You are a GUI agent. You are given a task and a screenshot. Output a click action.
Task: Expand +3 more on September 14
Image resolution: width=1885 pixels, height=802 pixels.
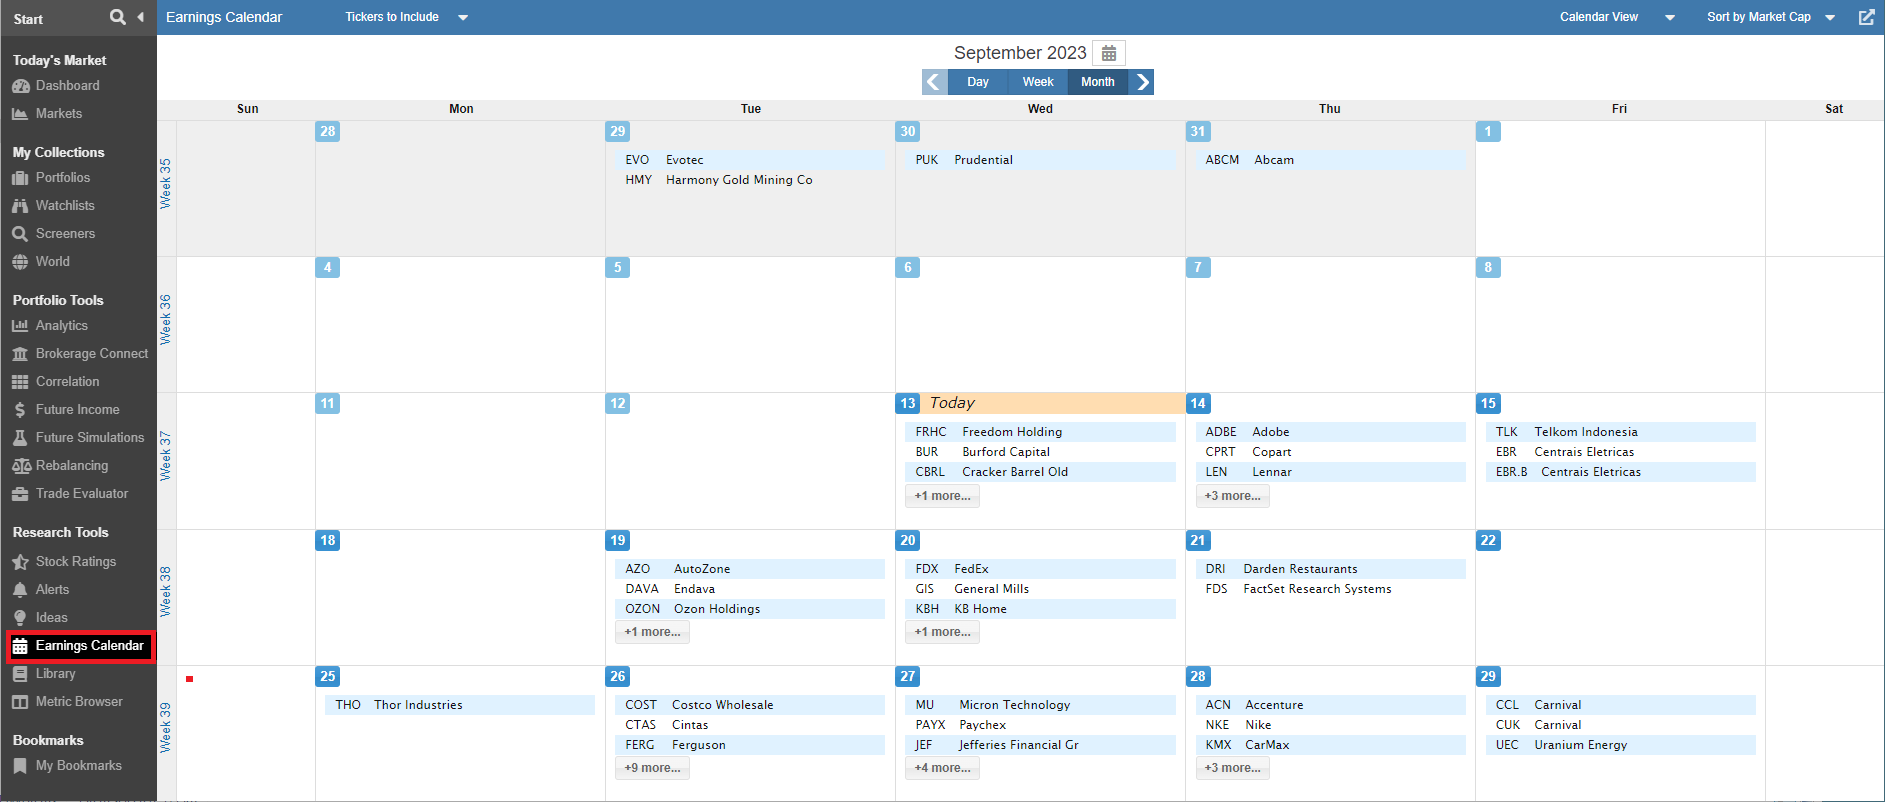point(1232,496)
